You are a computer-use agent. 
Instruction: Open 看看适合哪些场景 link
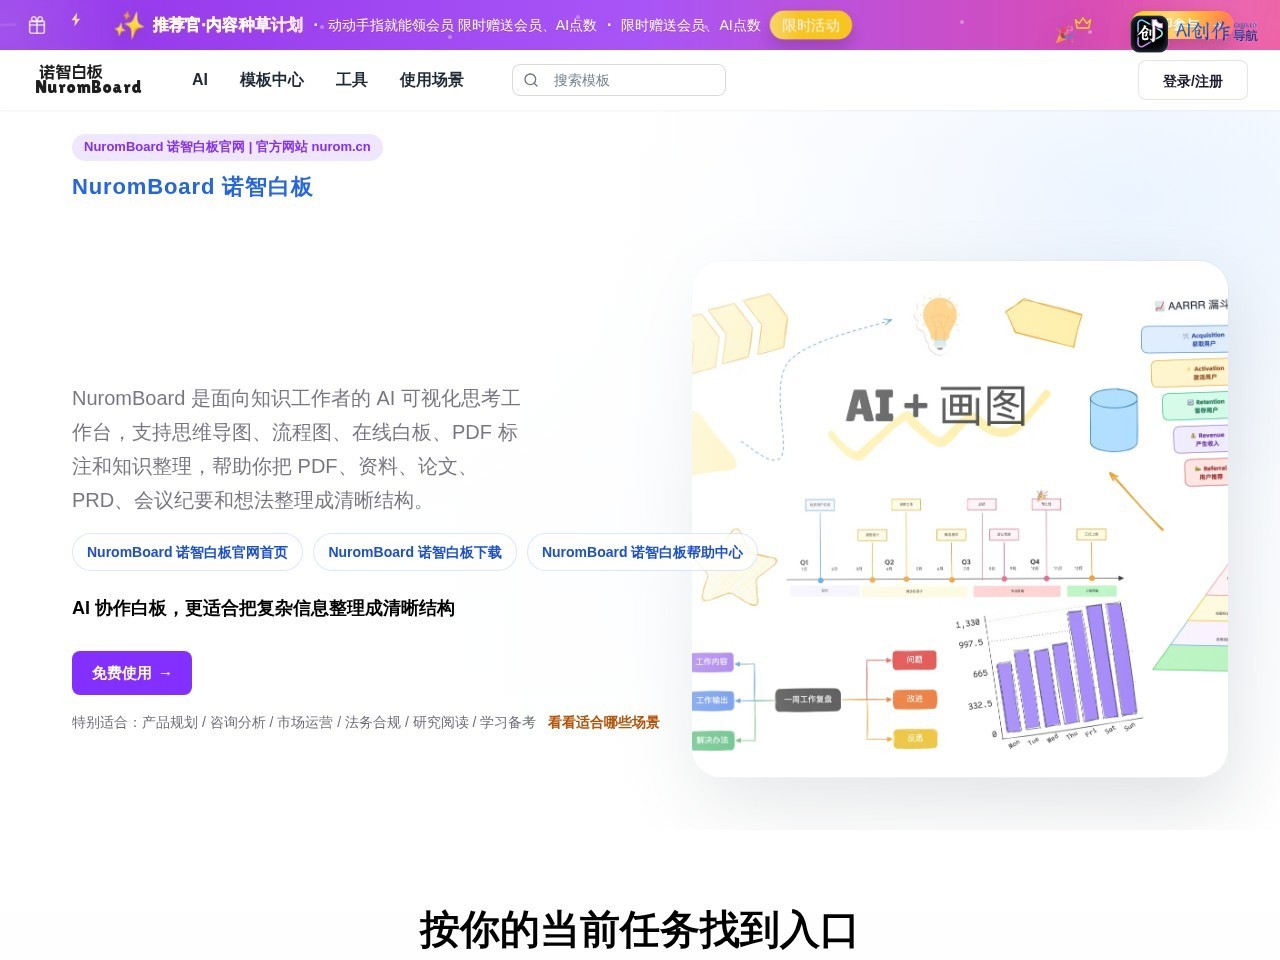point(604,722)
